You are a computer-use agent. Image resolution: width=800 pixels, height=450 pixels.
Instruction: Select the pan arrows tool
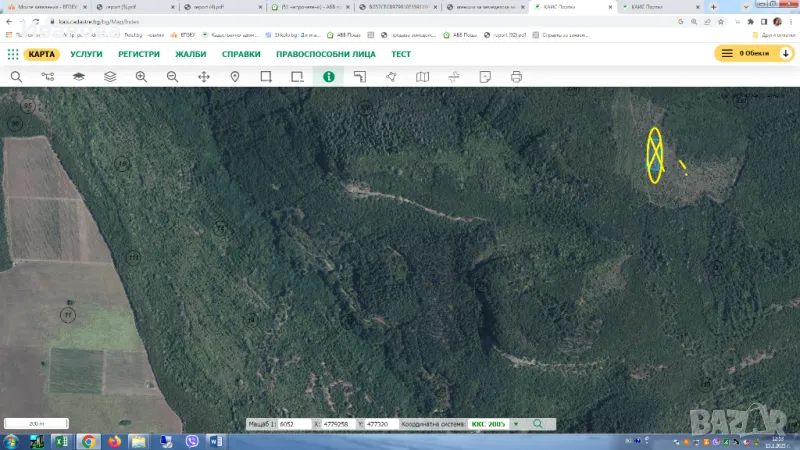(204, 76)
